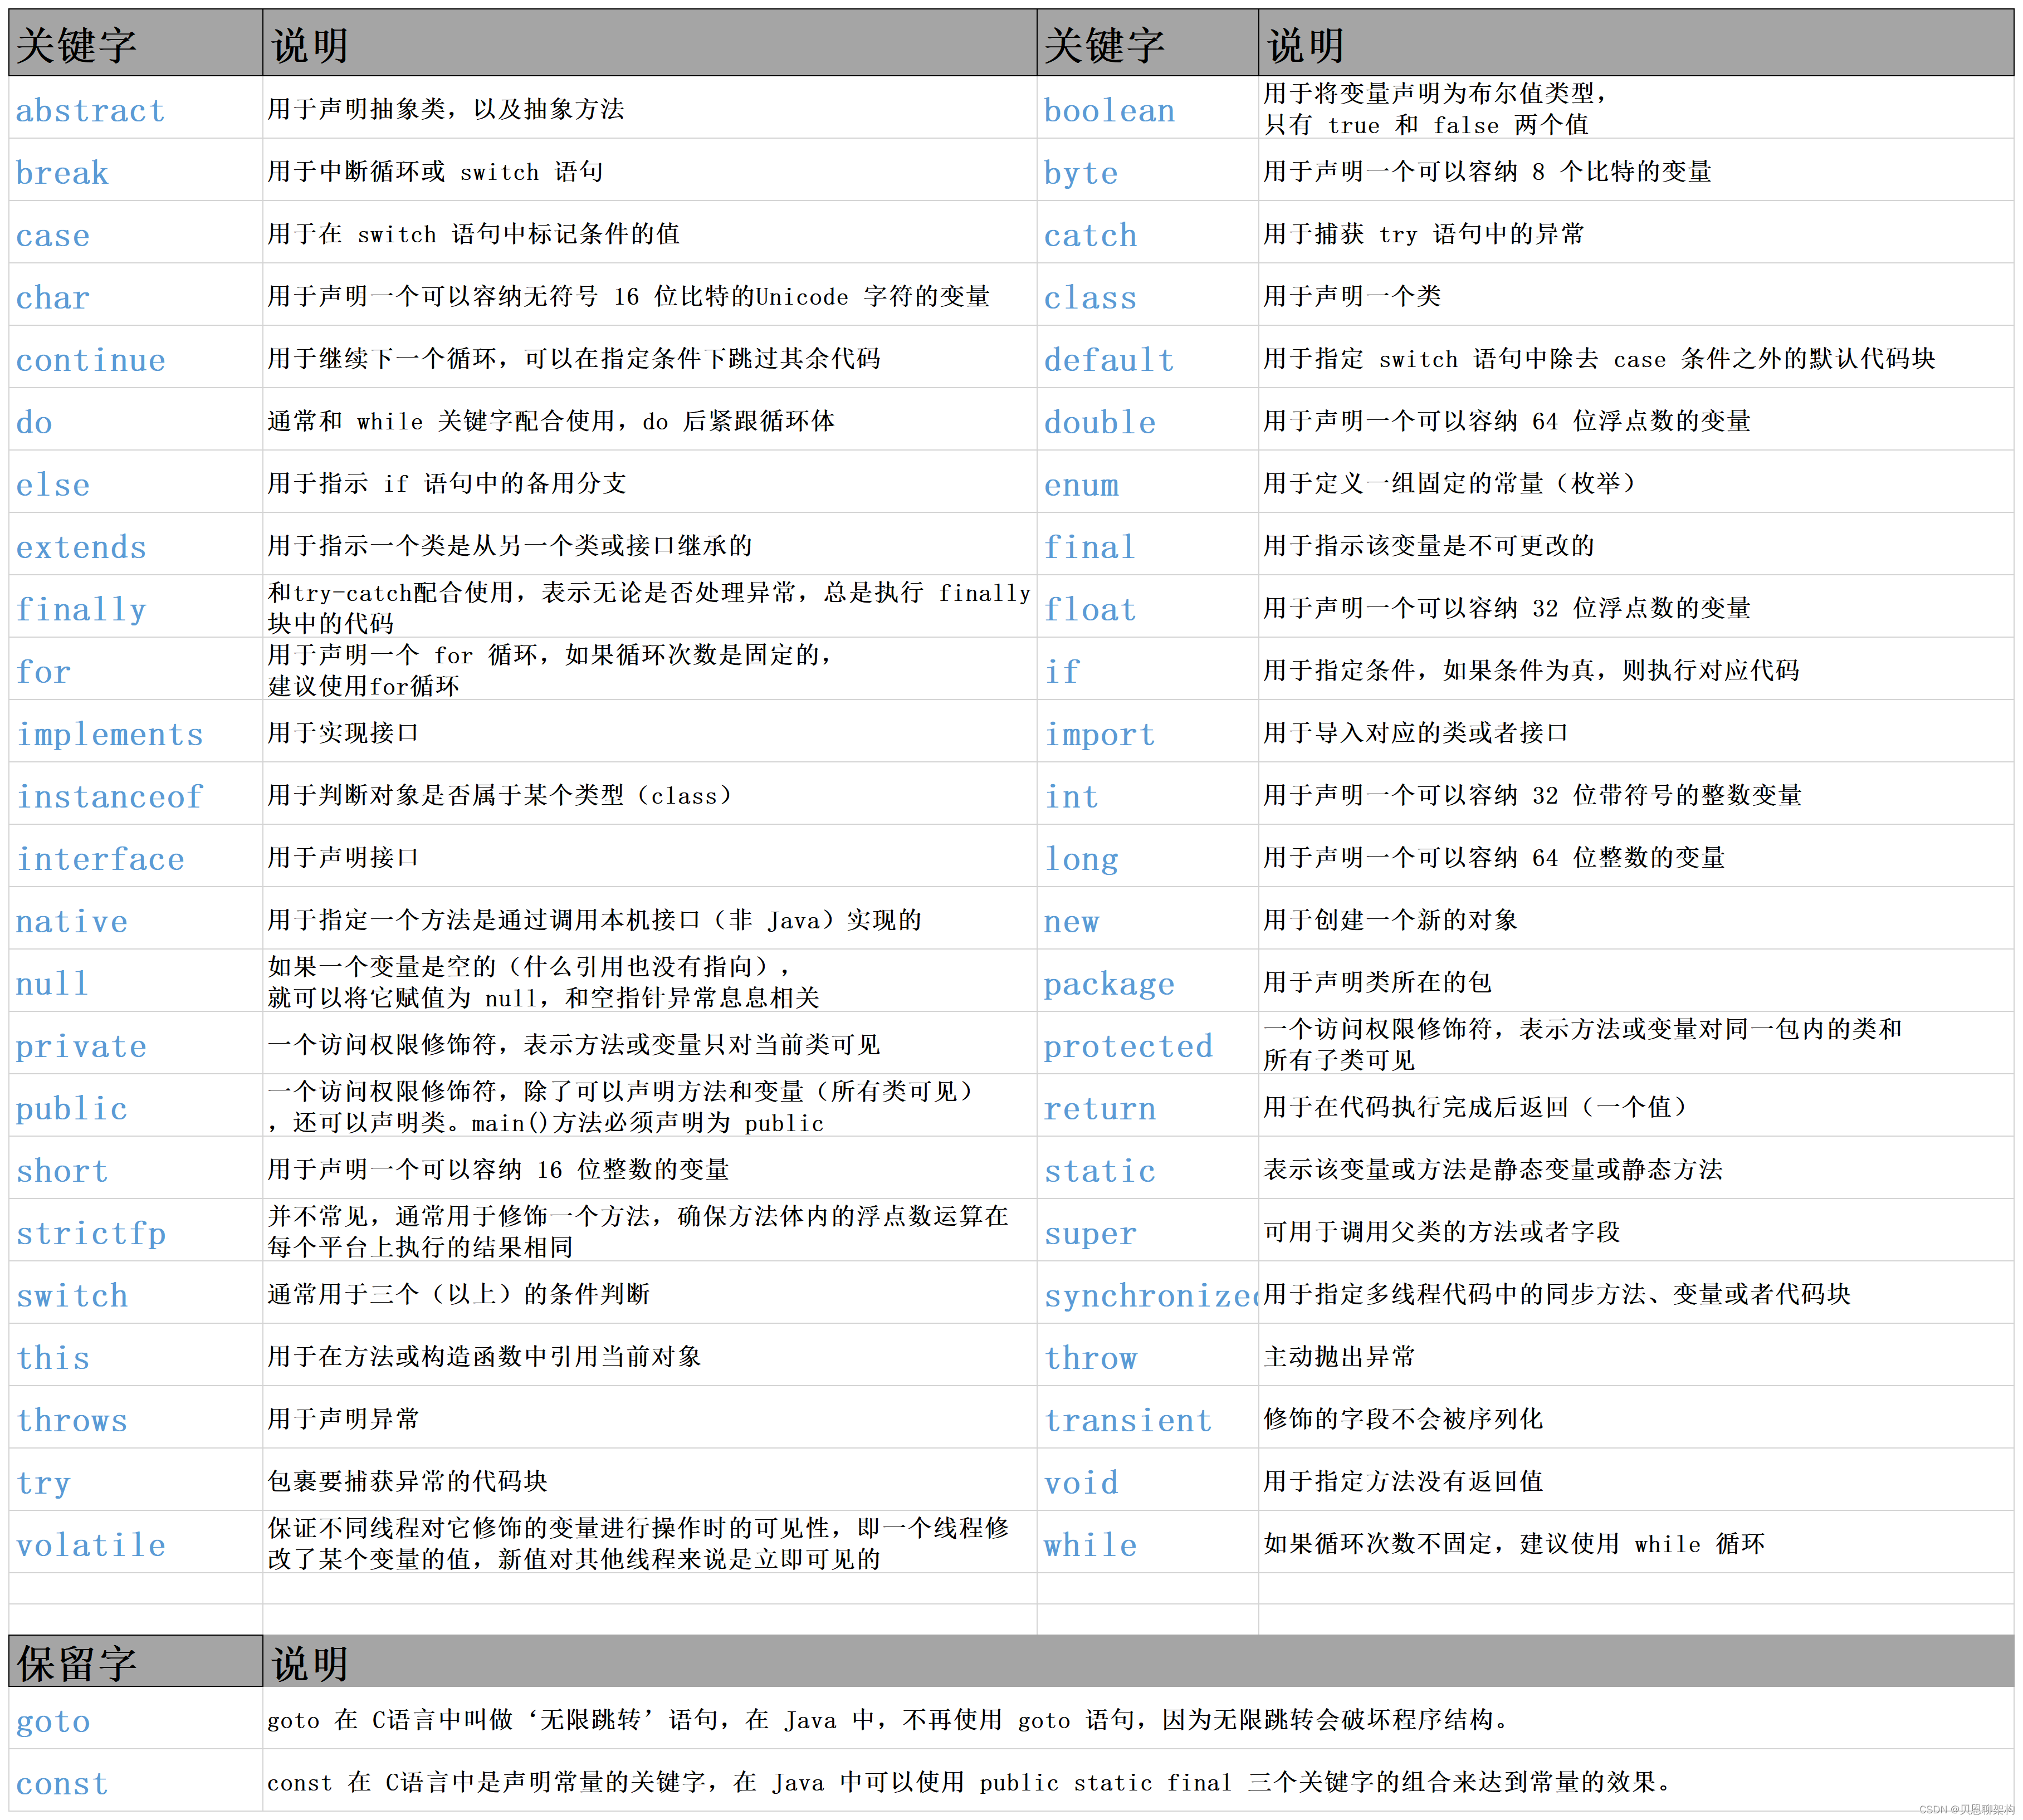Select the 'private' keyword
The width and height of the screenshot is (2023, 1820).
click(x=81, y=1046)
